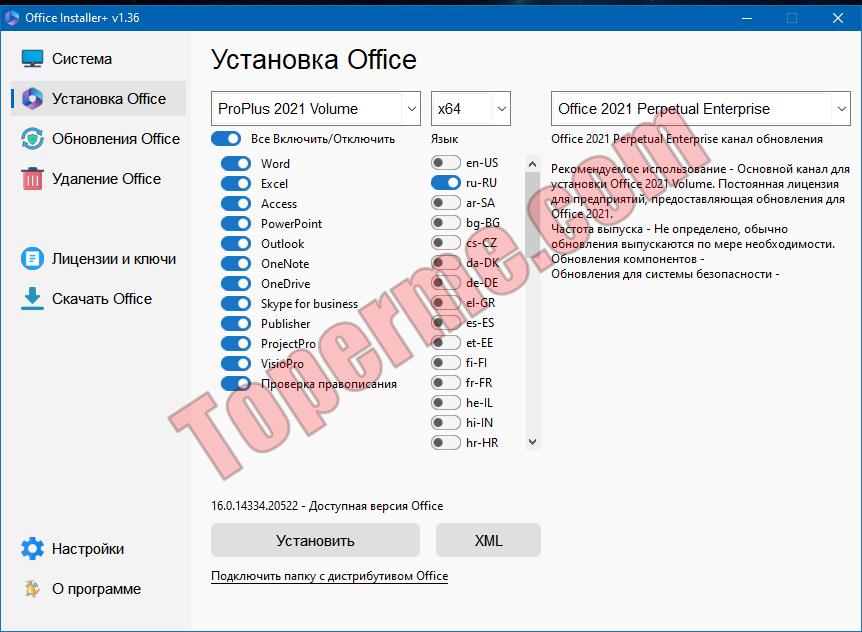The image size is (862, 632).
Task: Enable the fi-FI language toggle
Action: (446, 363)
